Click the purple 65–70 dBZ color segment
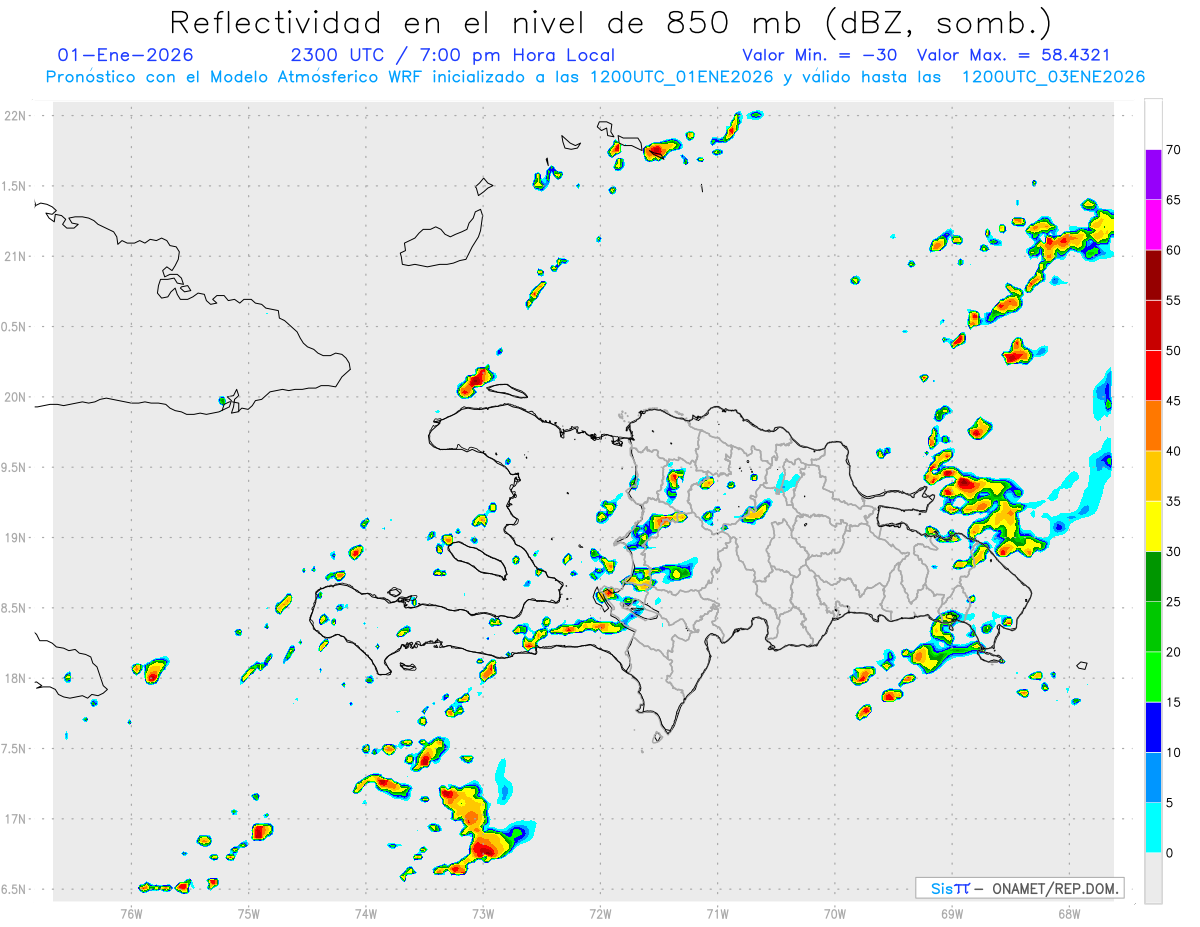 [1153, 175]
